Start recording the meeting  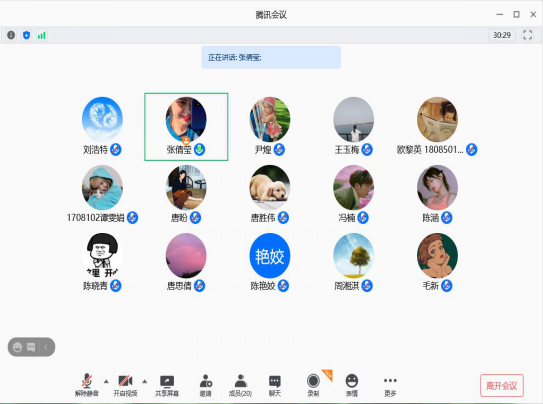click(x=313, y=386)
